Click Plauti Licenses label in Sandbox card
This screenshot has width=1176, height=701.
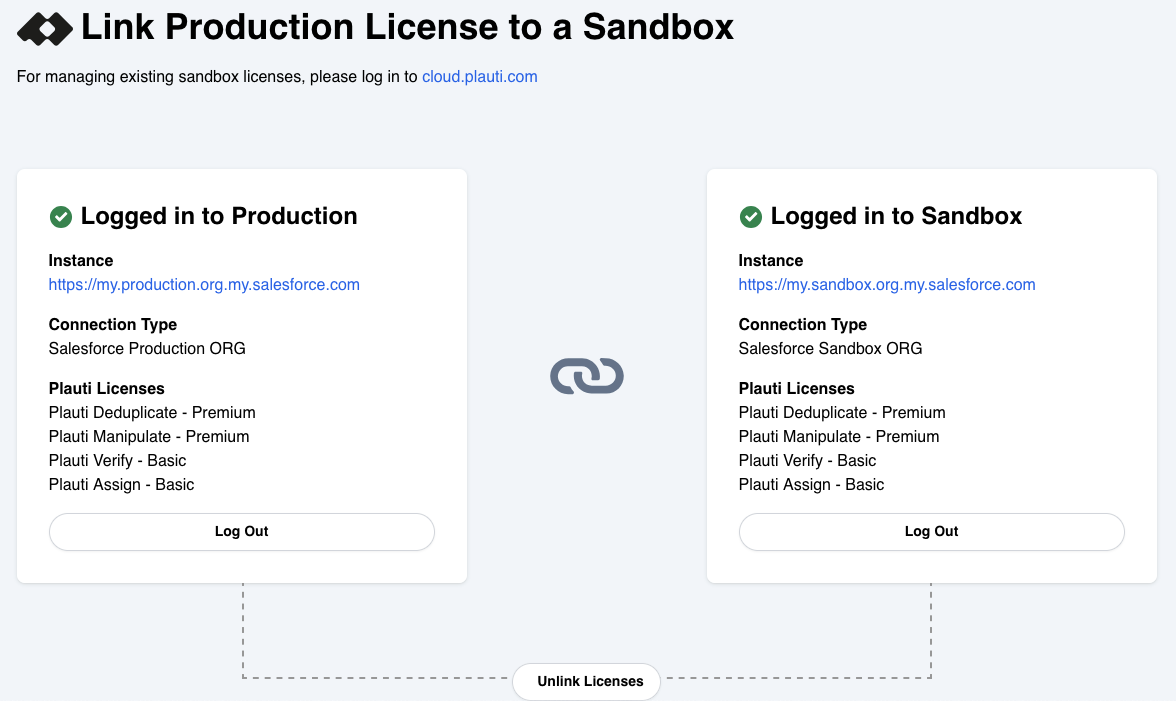pyautogui.click(x=796, y=388)
